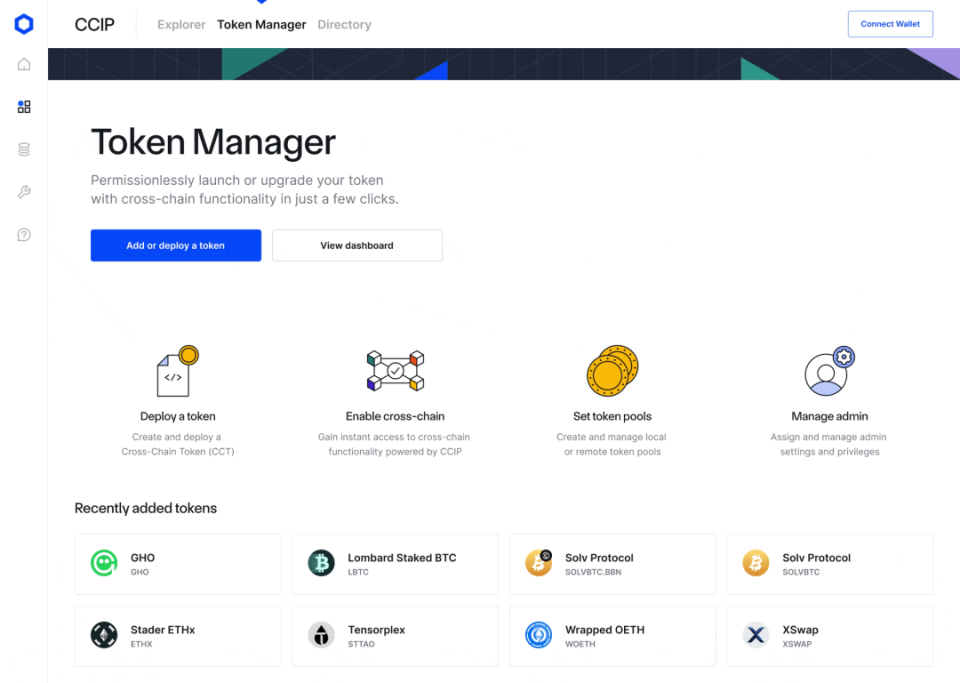Viewport: 960px width, 683px height.
Task: Open the Lombard Staked BTC card
Action: coord(396,564)
